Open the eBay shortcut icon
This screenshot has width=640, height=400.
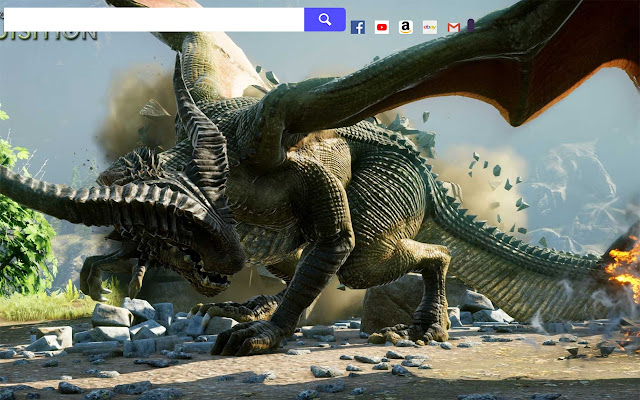click(x=430, y=27)
